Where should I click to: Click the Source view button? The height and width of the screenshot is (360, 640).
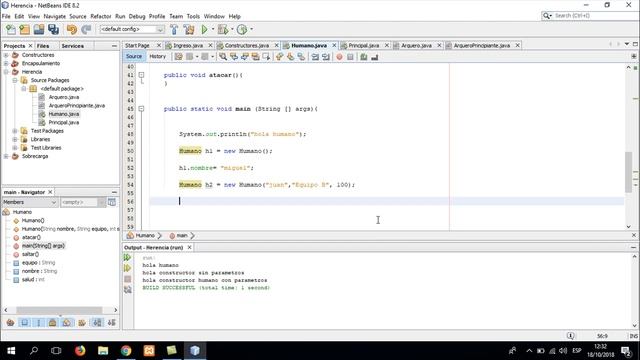point(134,56)
